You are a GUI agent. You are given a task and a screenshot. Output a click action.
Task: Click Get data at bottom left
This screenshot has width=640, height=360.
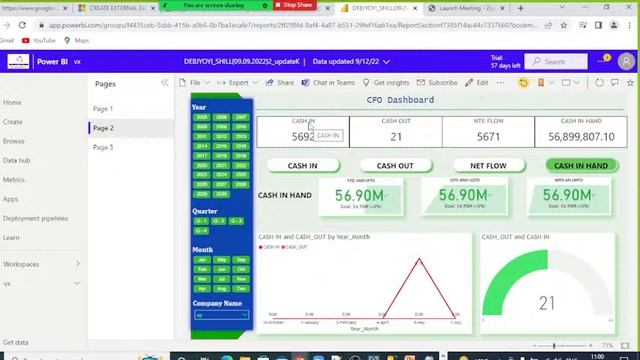[x=16, y=342]
